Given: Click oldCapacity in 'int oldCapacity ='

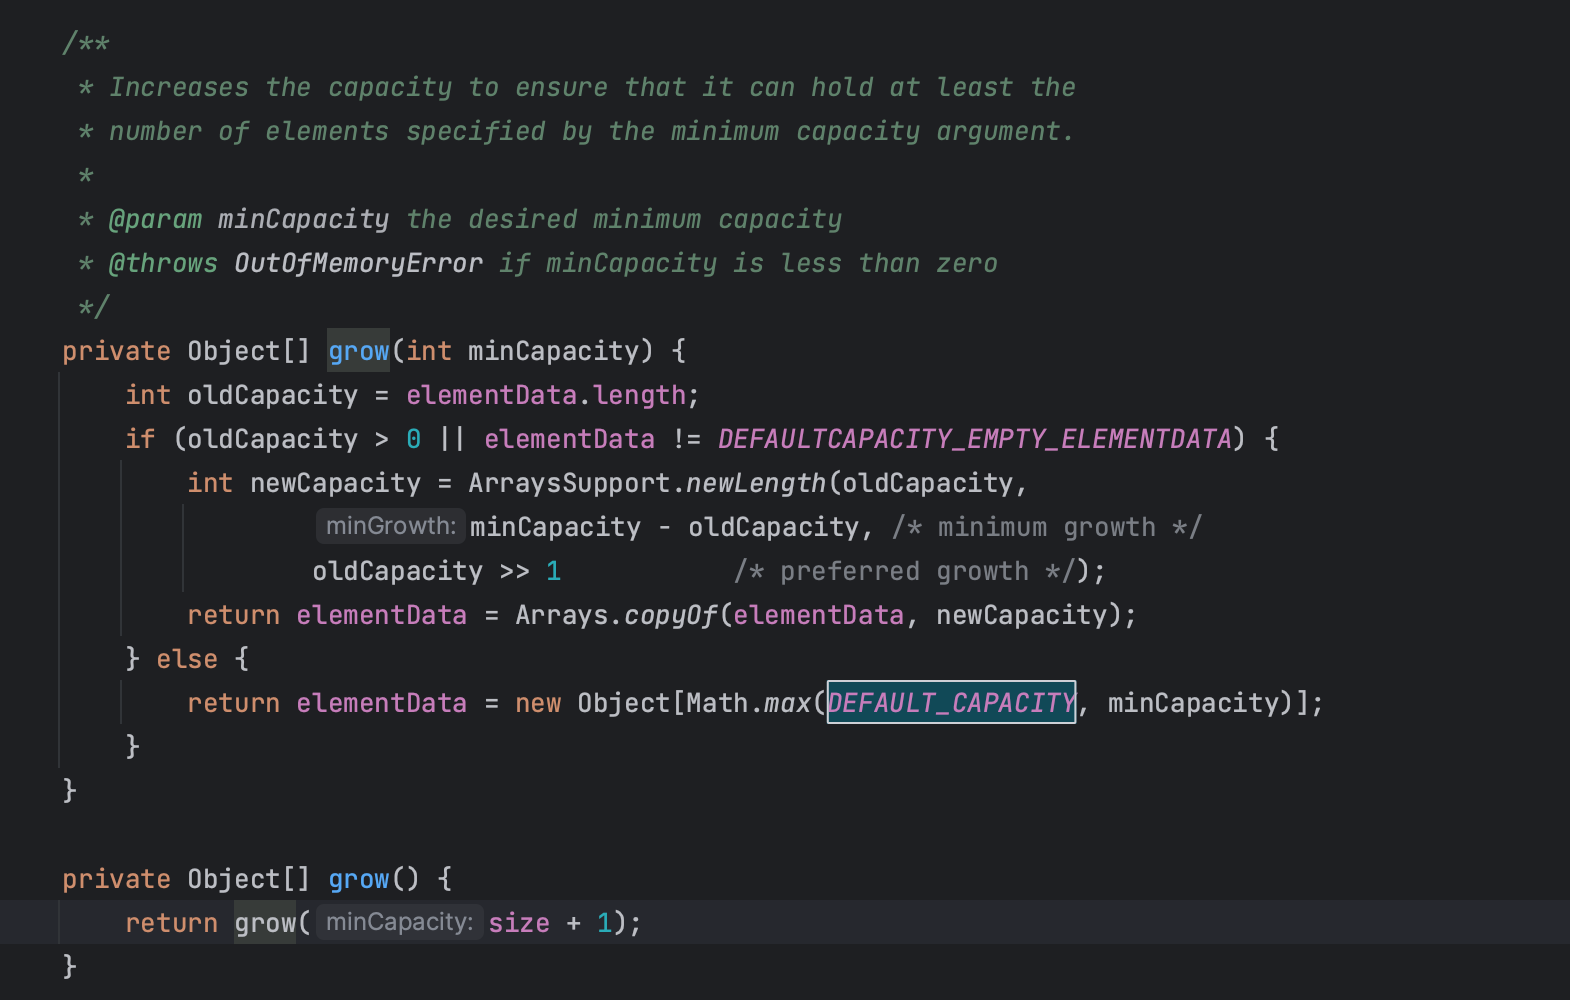Looking at the screenshot, I should pos(272,395).
